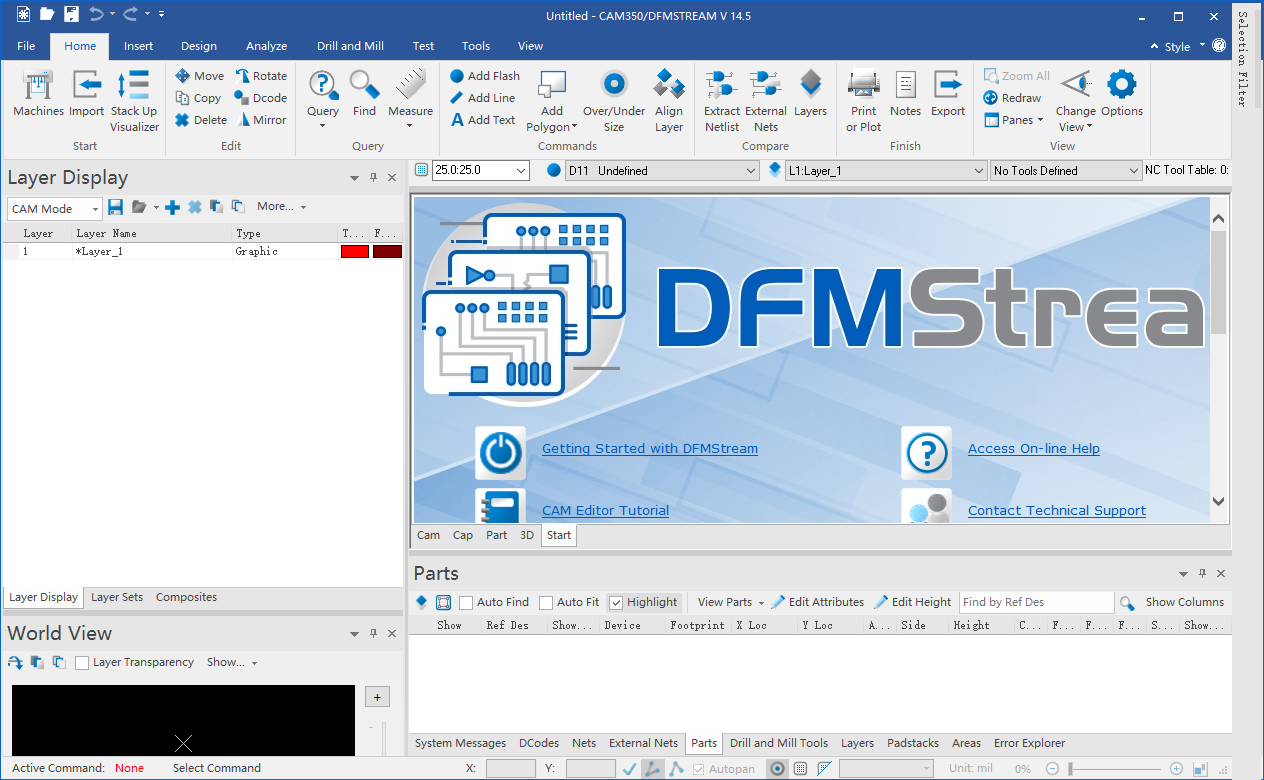Viewport: 1264px width, 780px height.
Task: Toggle the Layer Transparency checkbox
Action: tap(82, 663)
